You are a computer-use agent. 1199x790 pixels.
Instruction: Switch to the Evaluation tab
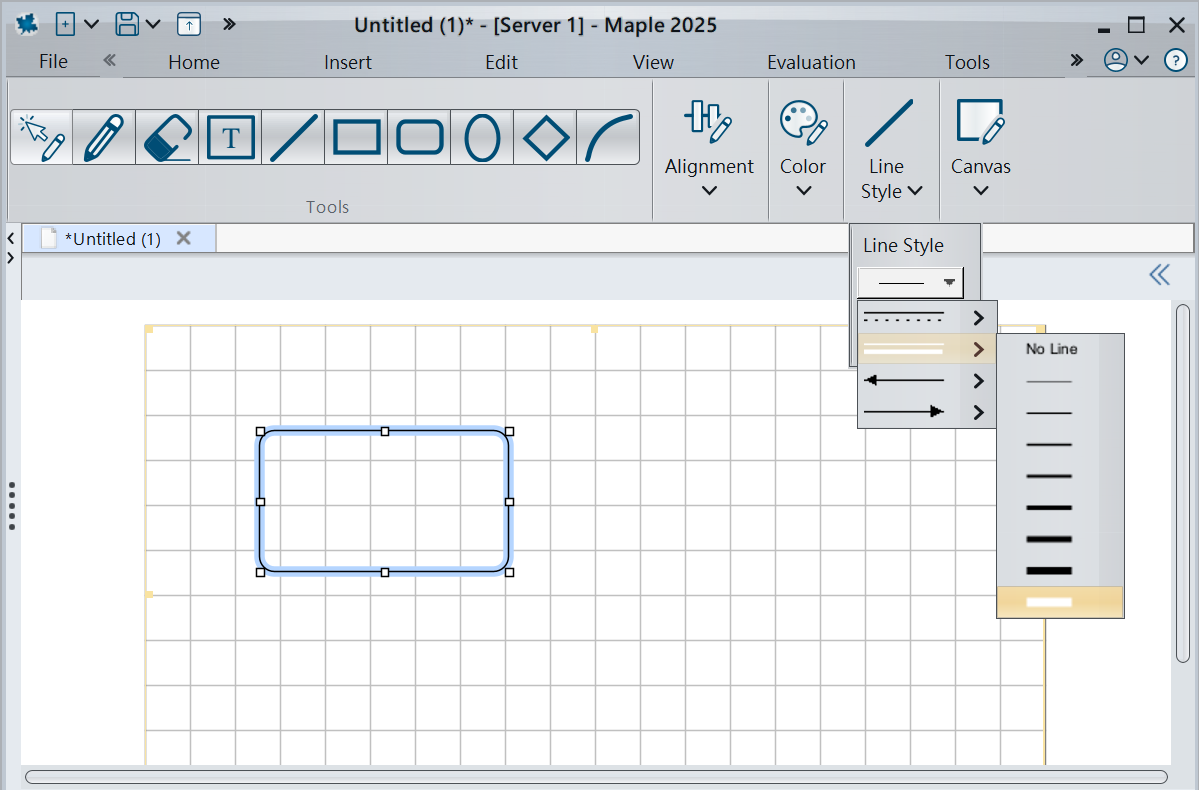811,62
